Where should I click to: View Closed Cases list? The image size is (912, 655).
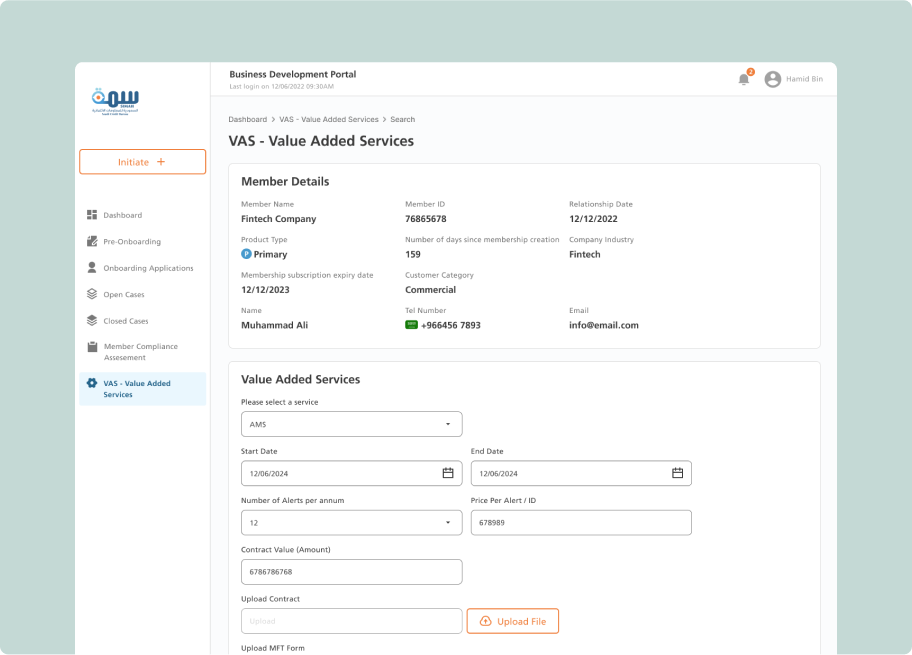coord(126,321)
